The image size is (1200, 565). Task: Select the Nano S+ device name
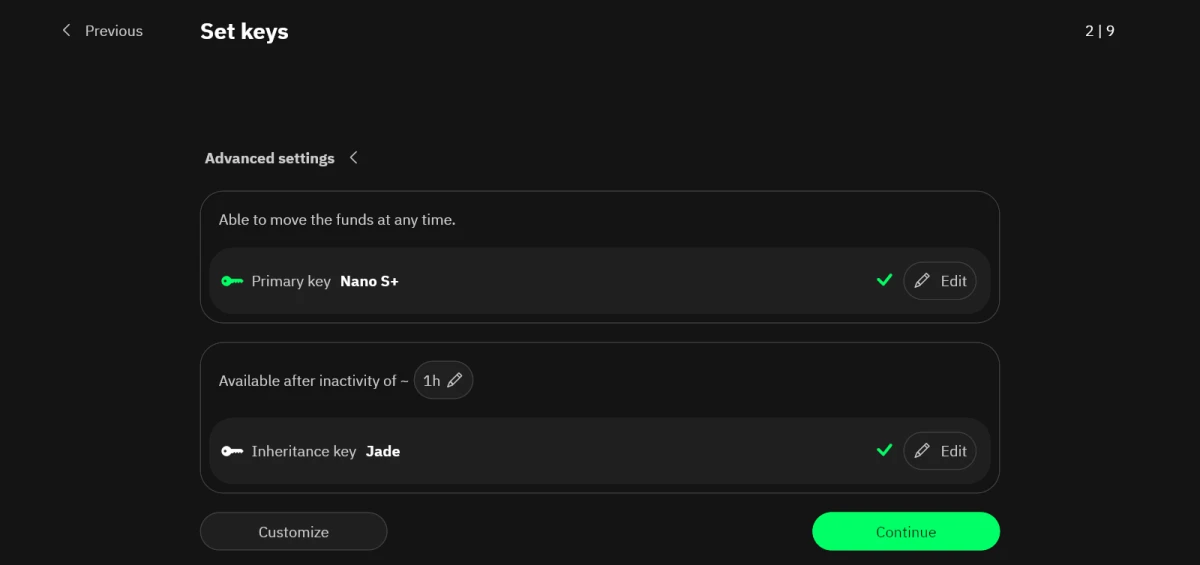coord(369,281)
